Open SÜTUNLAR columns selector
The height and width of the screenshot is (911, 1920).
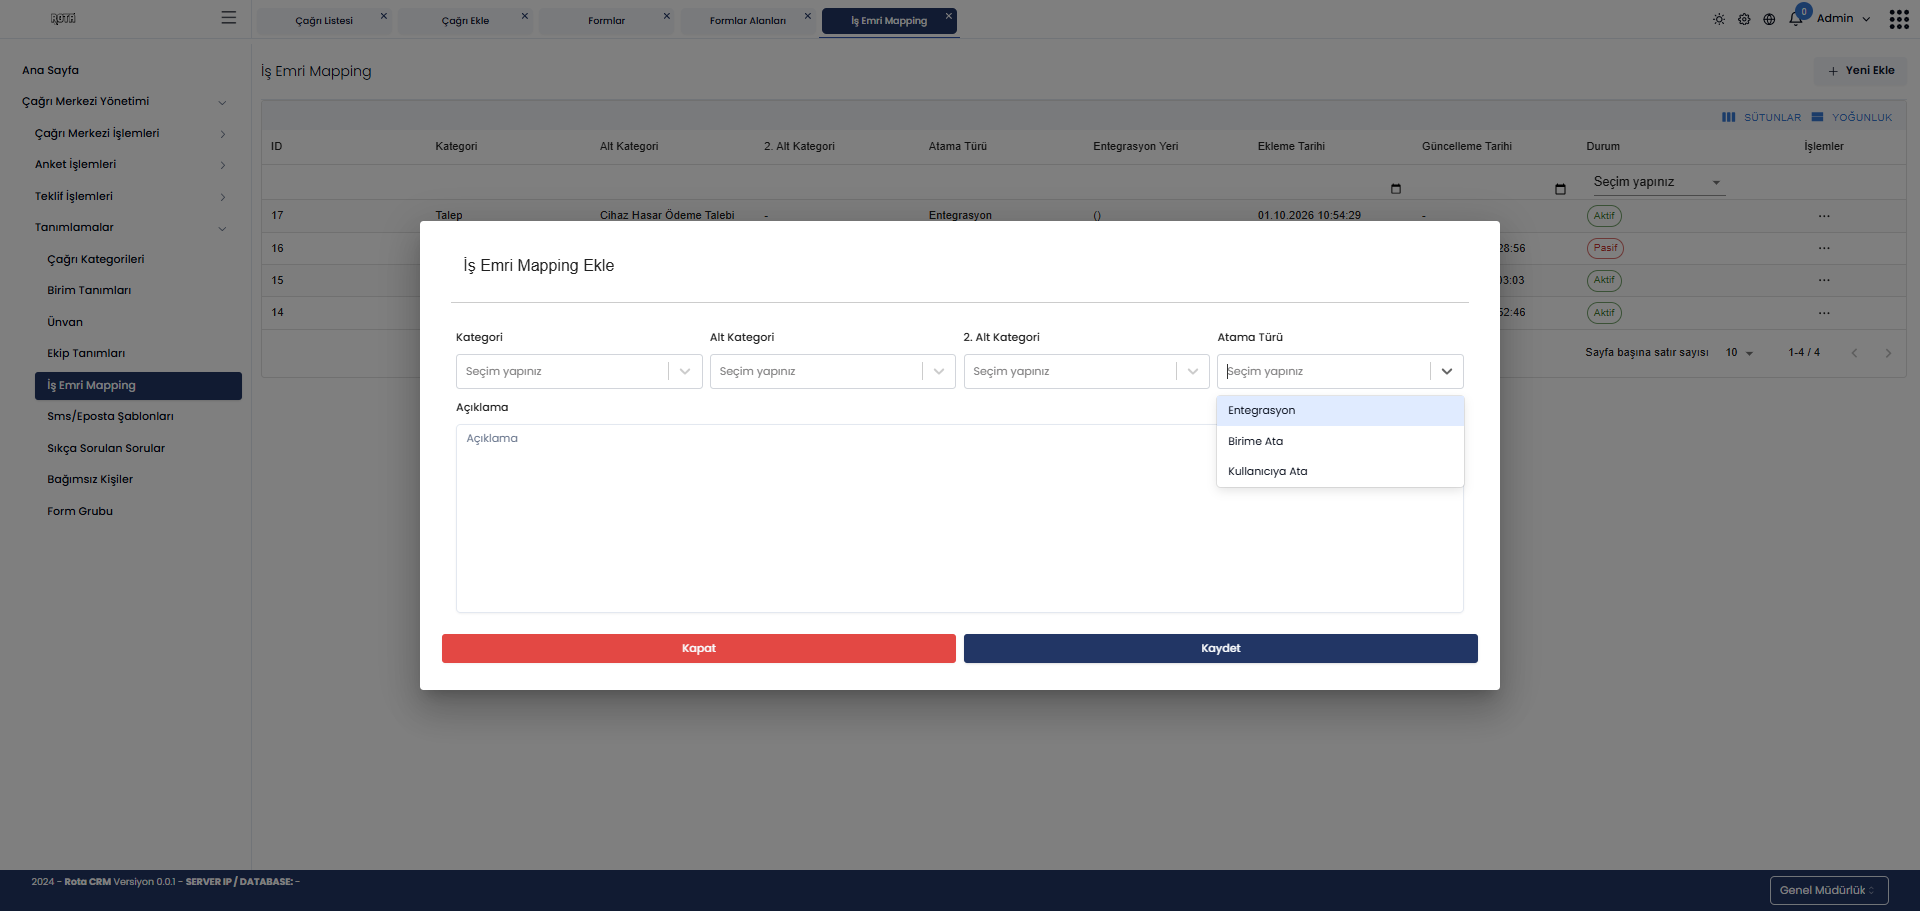[x=1761, y=117]
